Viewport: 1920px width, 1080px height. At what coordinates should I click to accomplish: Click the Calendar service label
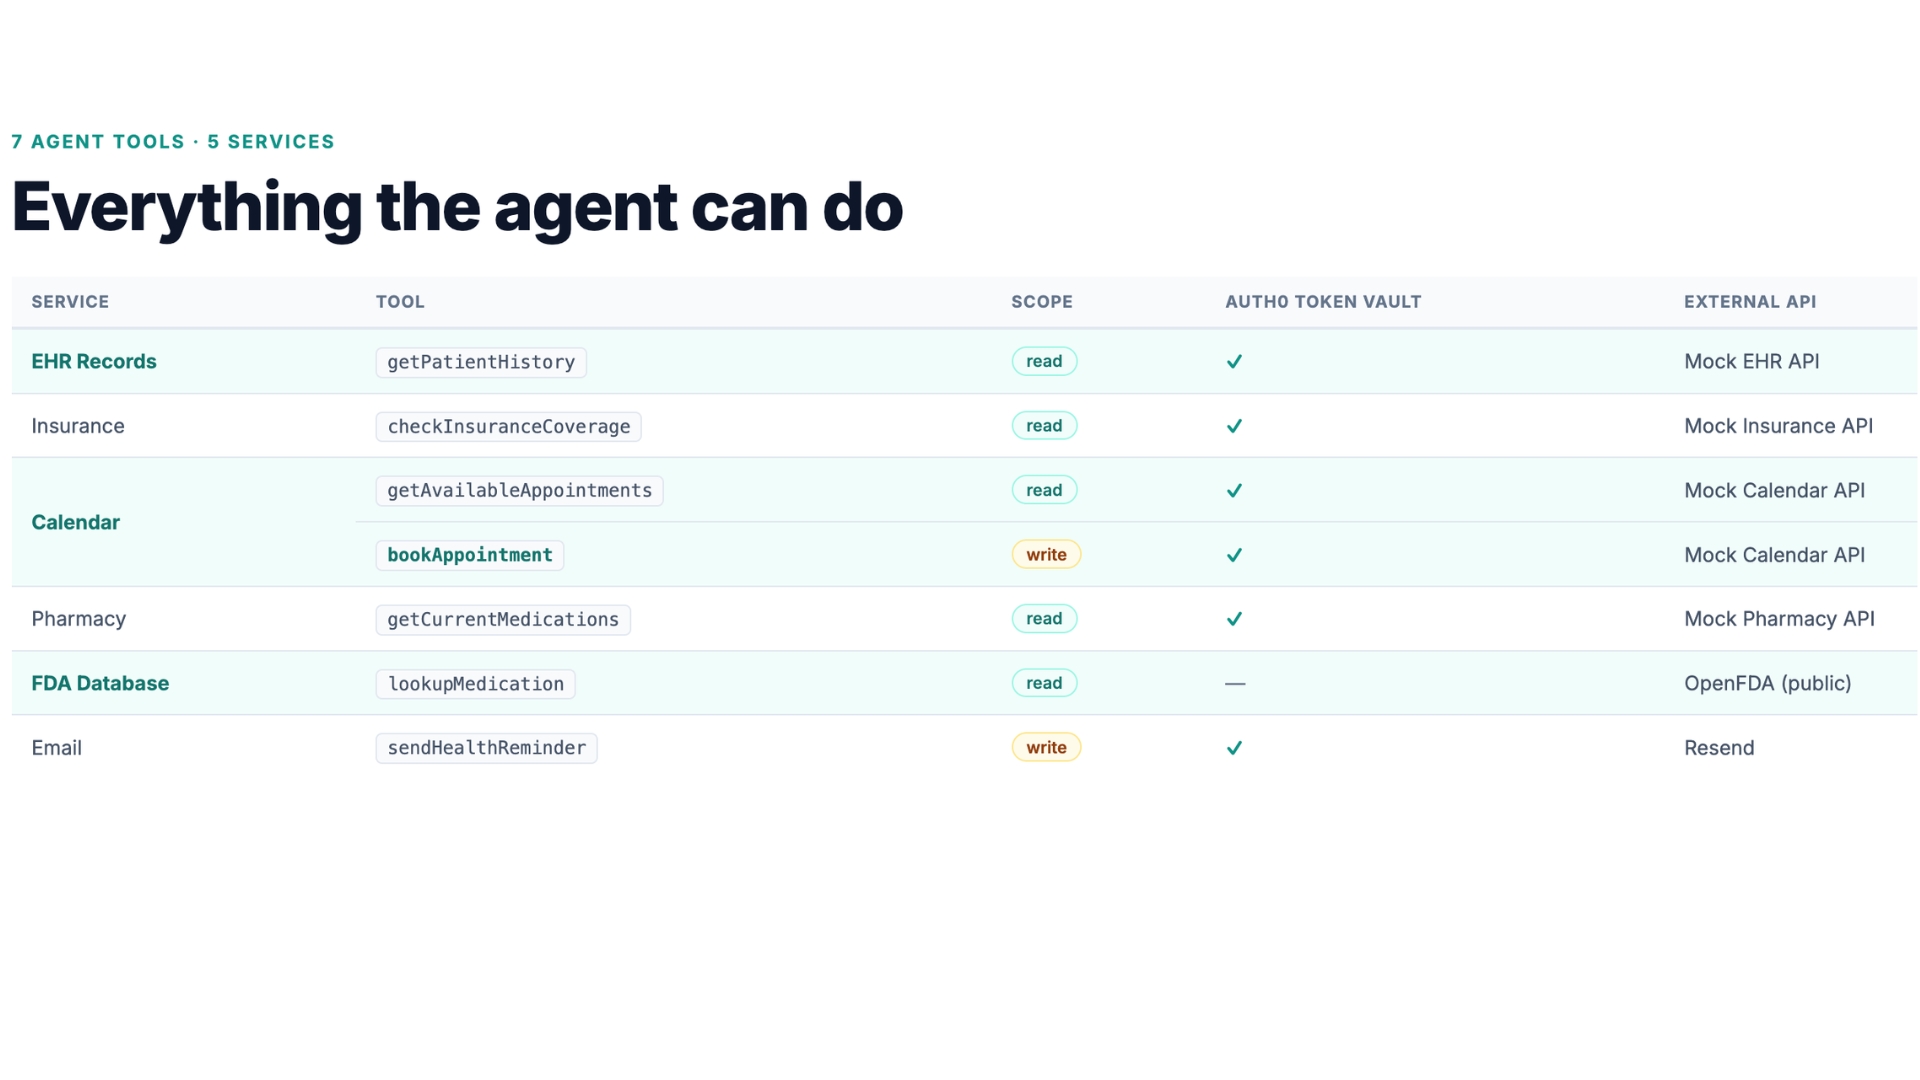(76, 523)
